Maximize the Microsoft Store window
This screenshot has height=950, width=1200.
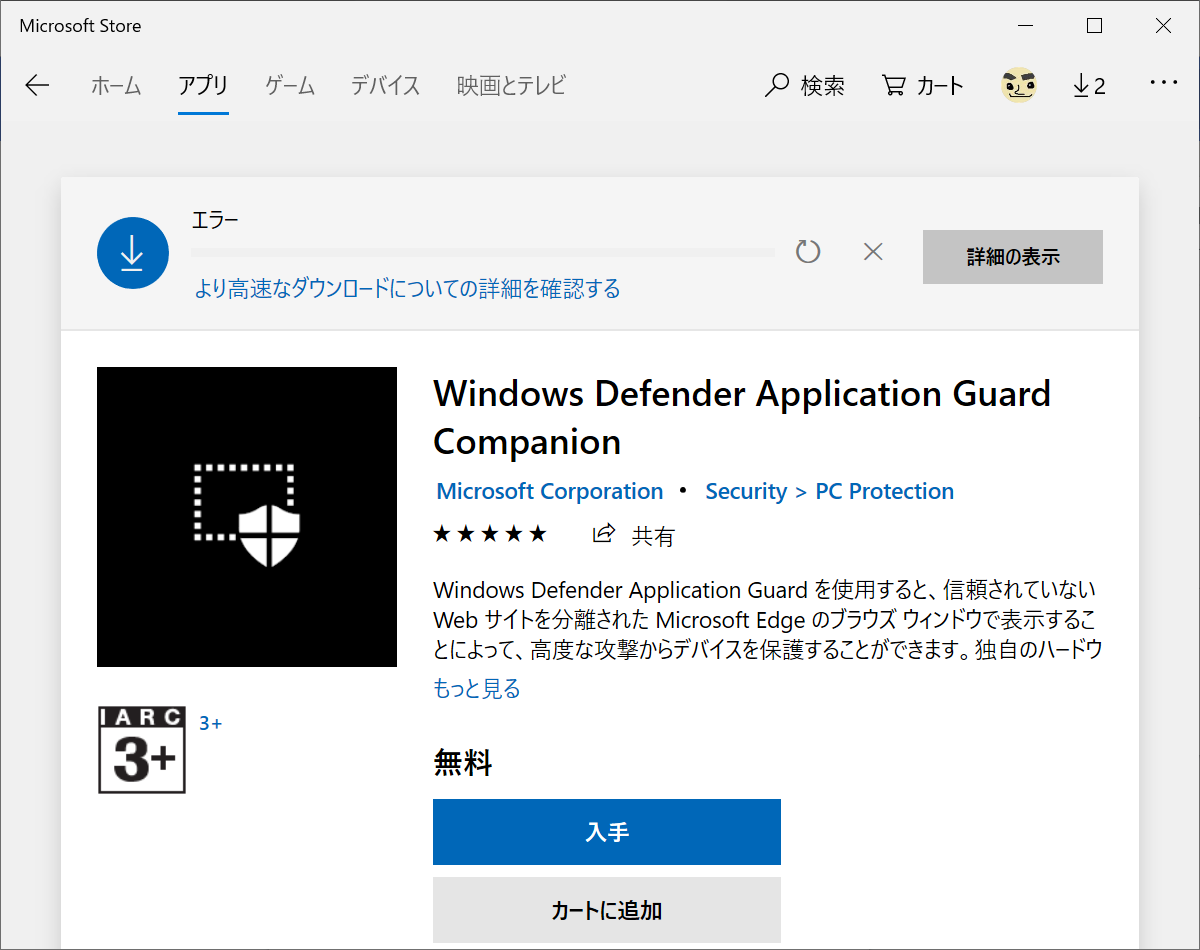pyautogui.click(x=1095, y=26)
